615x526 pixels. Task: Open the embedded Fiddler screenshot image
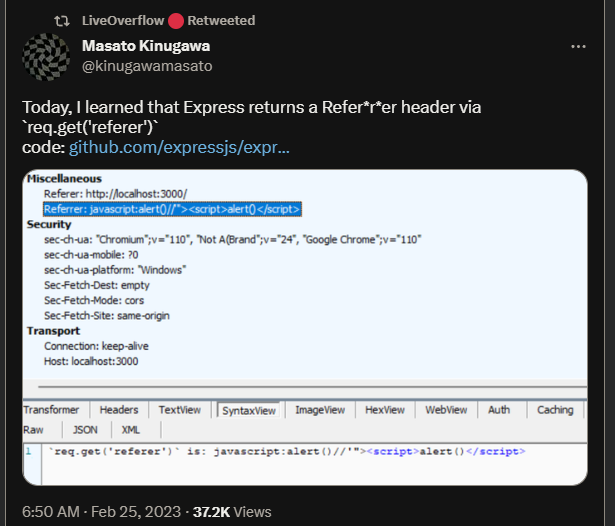click(x=305, y=328)
